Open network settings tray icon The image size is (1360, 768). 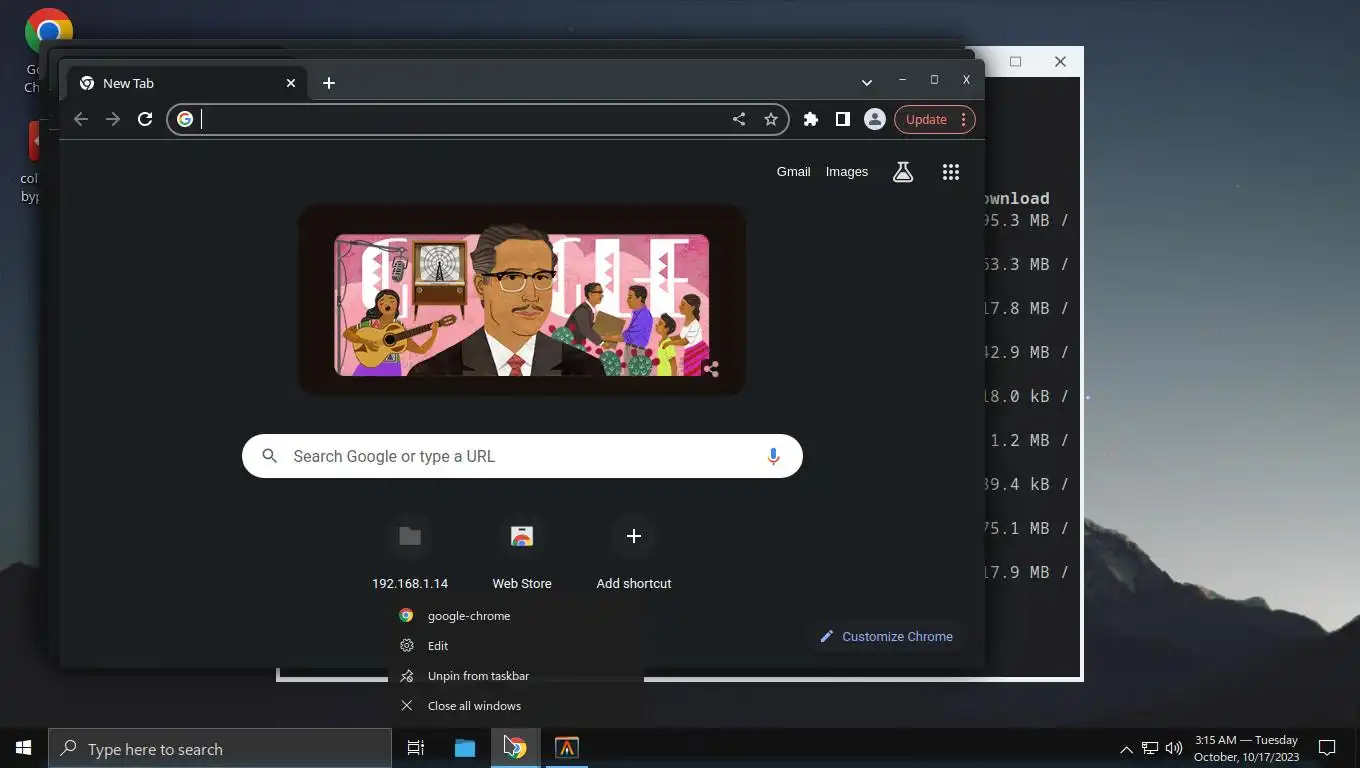click(1150, 748)
